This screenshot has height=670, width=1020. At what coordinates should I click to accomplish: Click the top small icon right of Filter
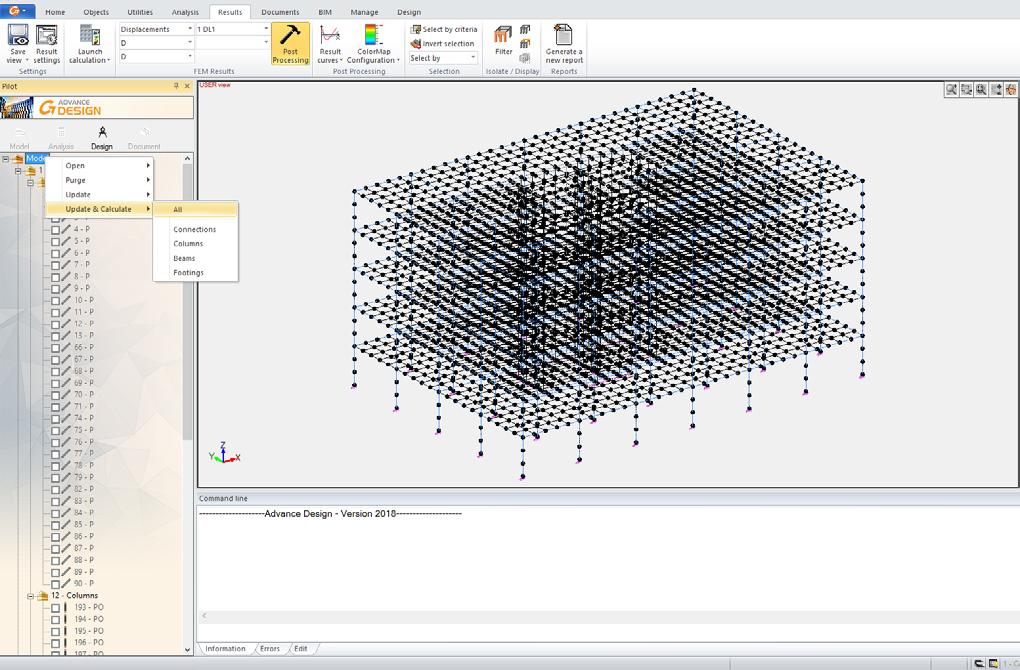(x=525, y=29)
